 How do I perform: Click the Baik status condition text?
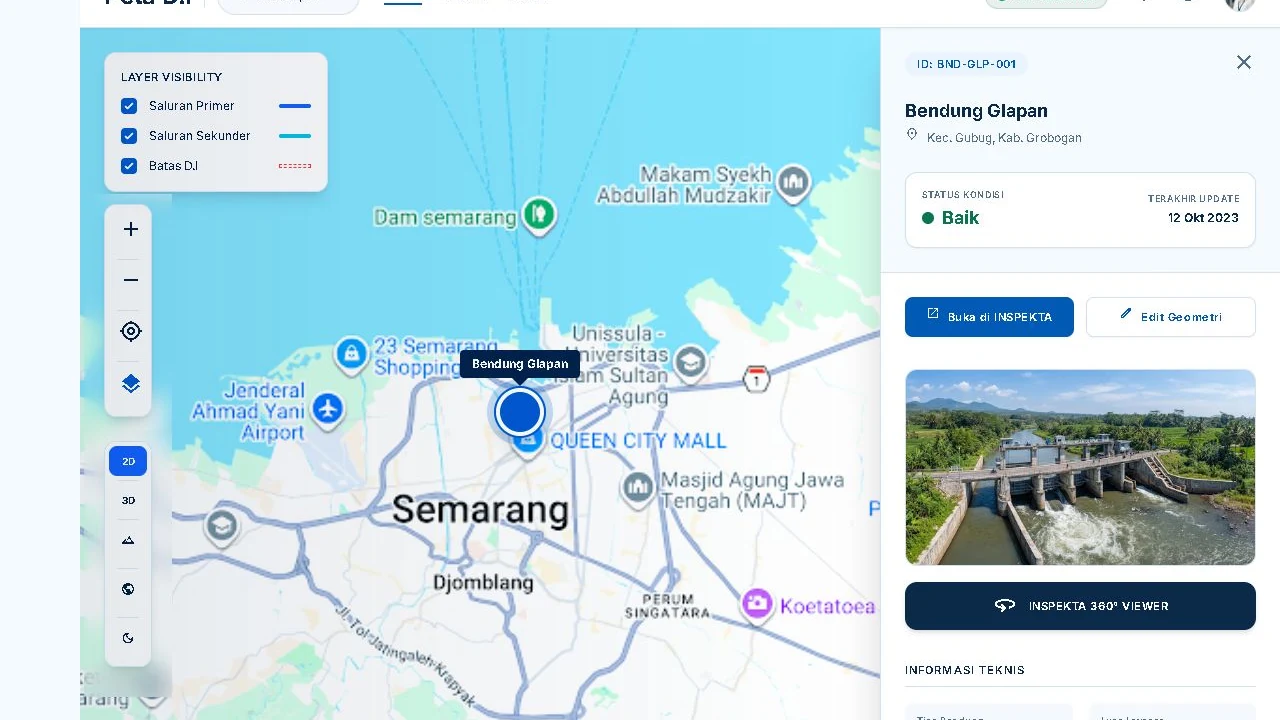coord(960,218)
